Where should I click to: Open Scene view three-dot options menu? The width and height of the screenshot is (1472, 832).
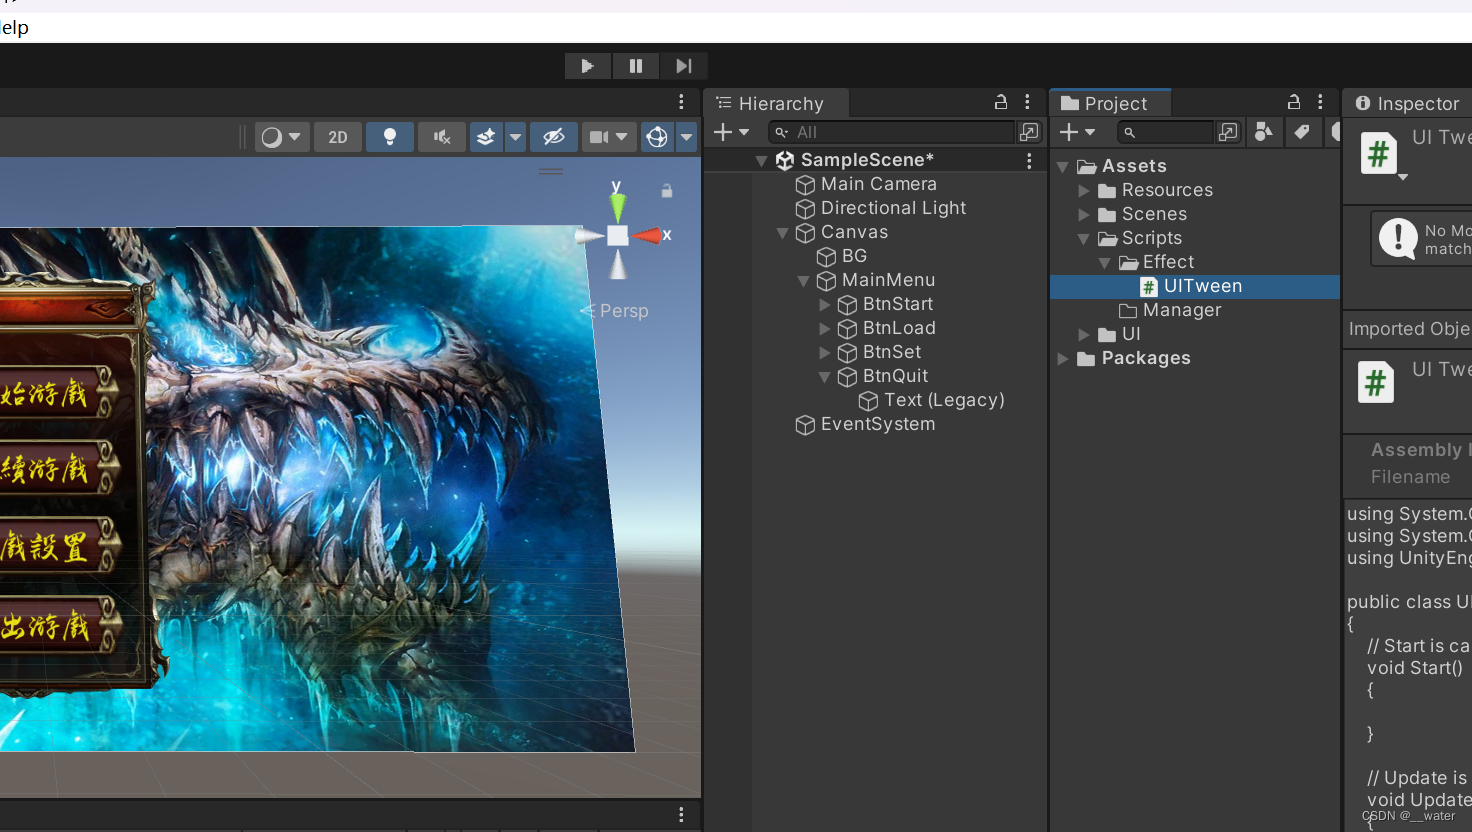681,102
